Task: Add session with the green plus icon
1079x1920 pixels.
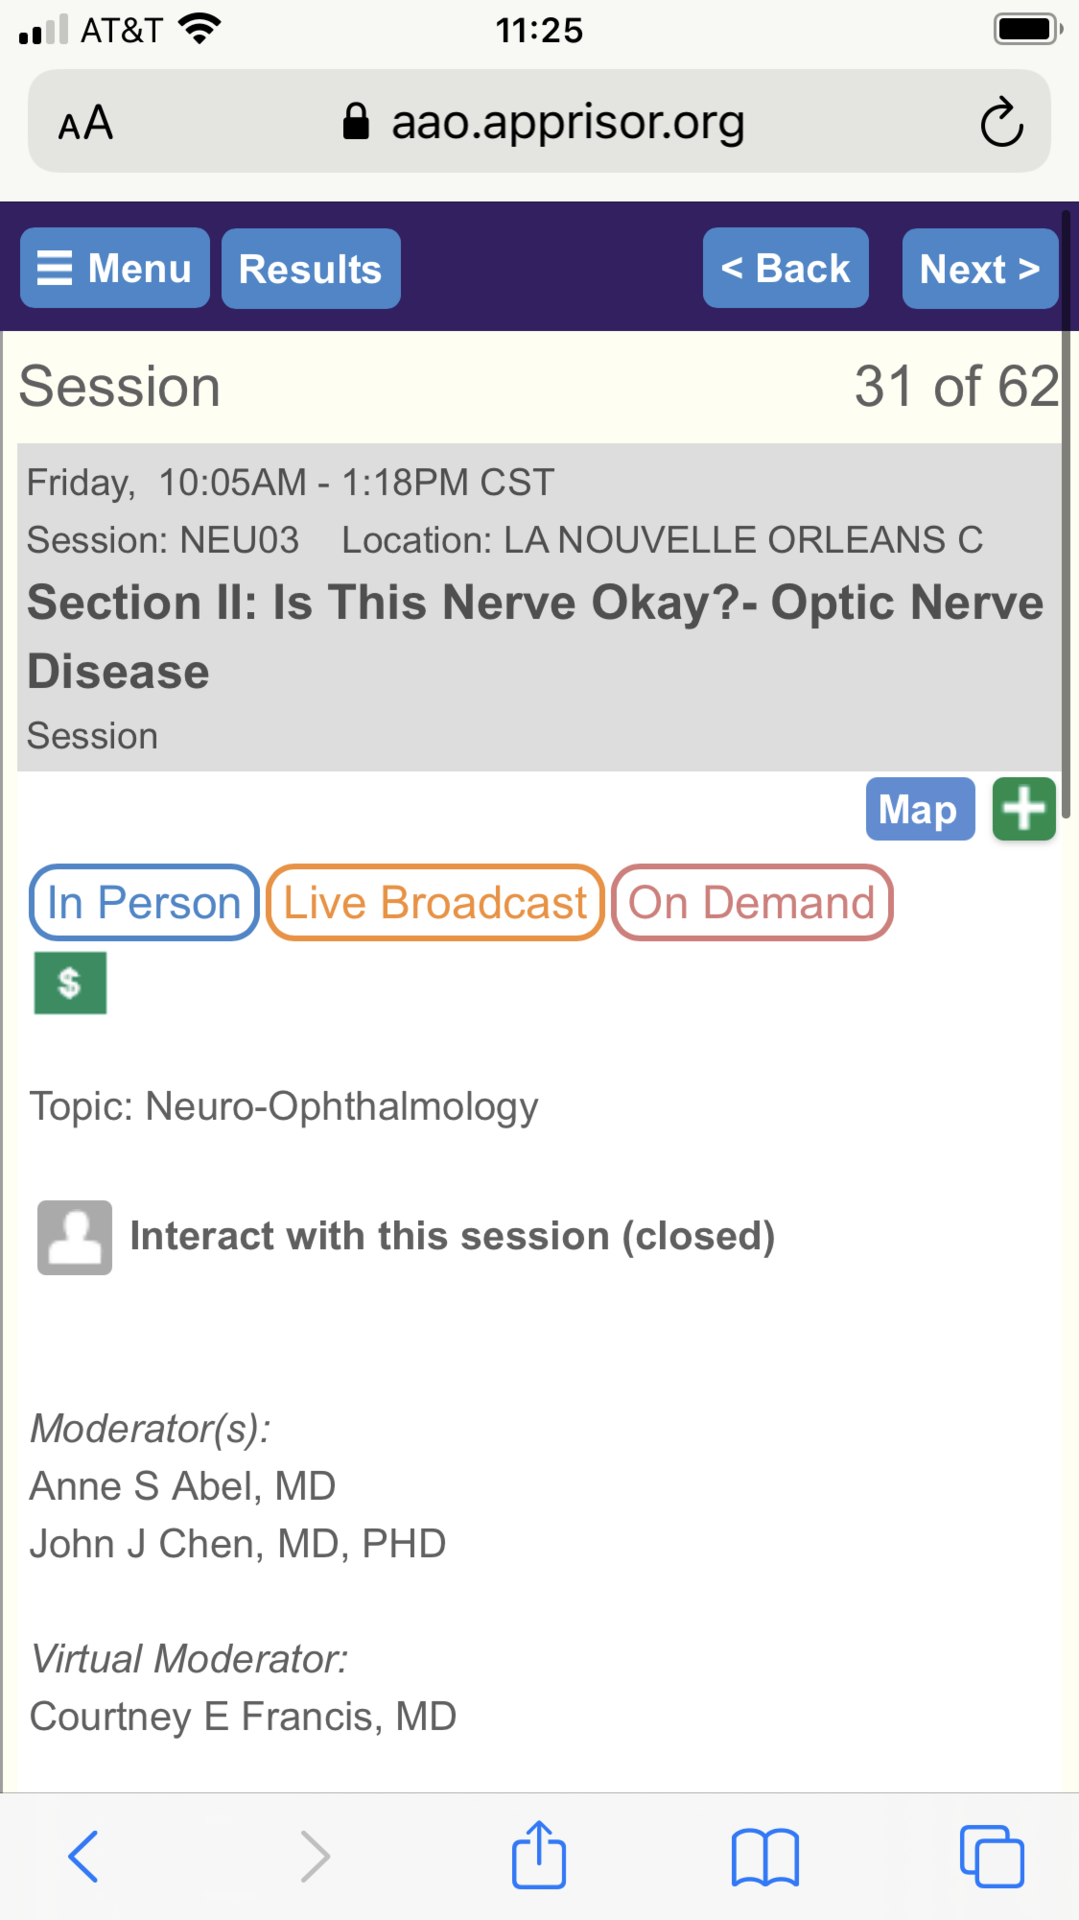Action: click(1024, 809)
